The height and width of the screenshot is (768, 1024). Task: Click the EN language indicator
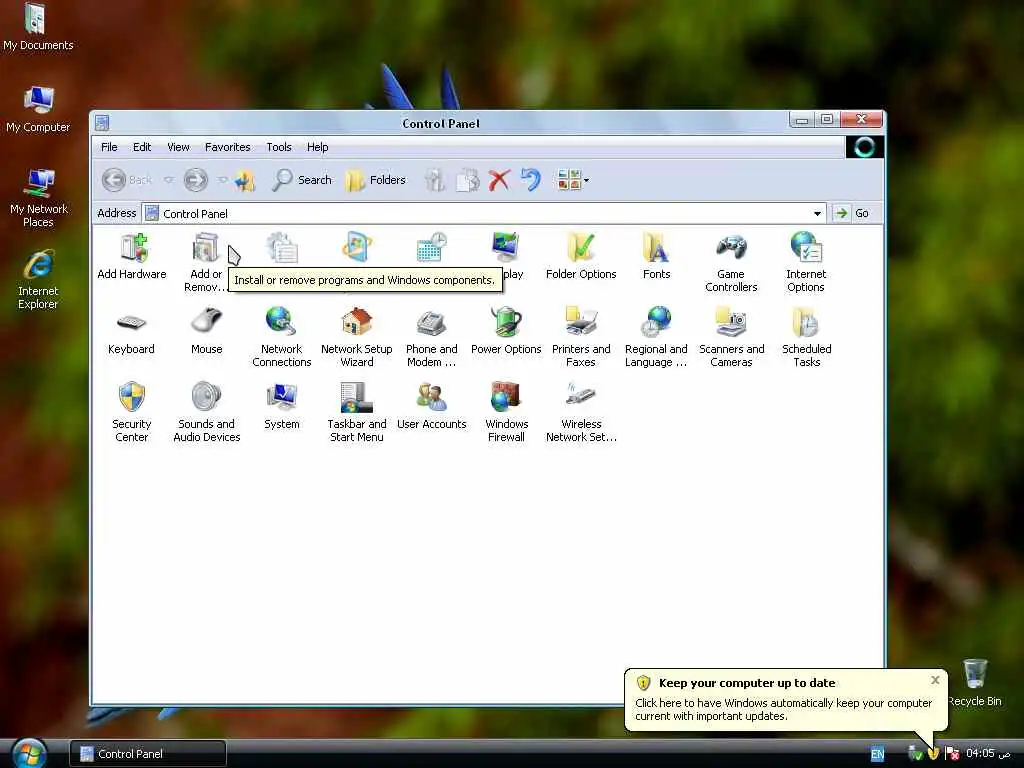coord(877,754)
